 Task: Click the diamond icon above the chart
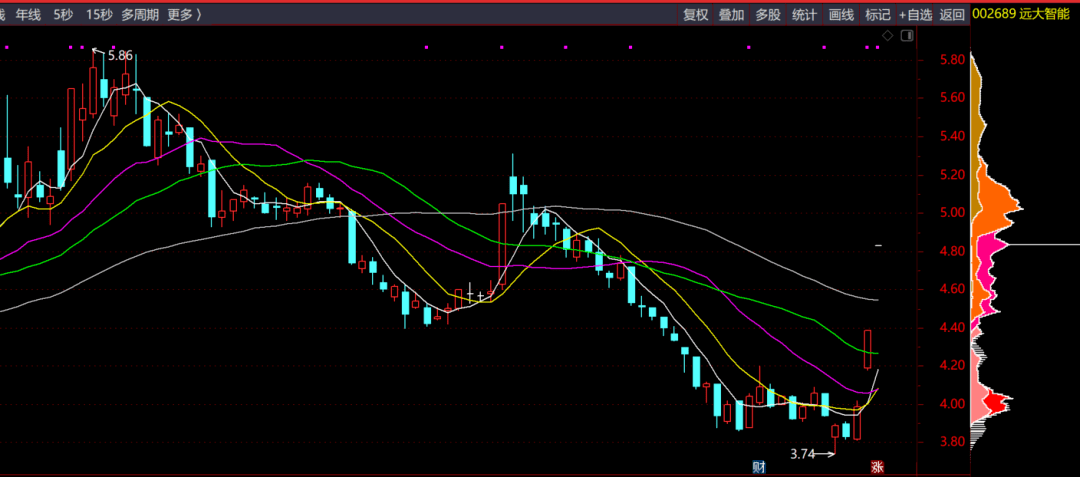[x=887, y=35]
